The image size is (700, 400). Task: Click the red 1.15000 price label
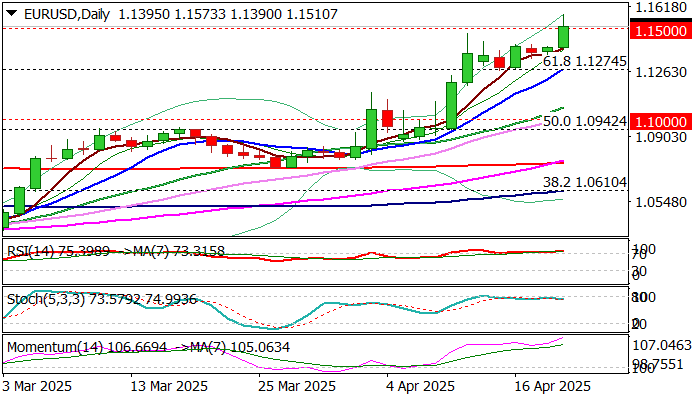pos(660,31)
